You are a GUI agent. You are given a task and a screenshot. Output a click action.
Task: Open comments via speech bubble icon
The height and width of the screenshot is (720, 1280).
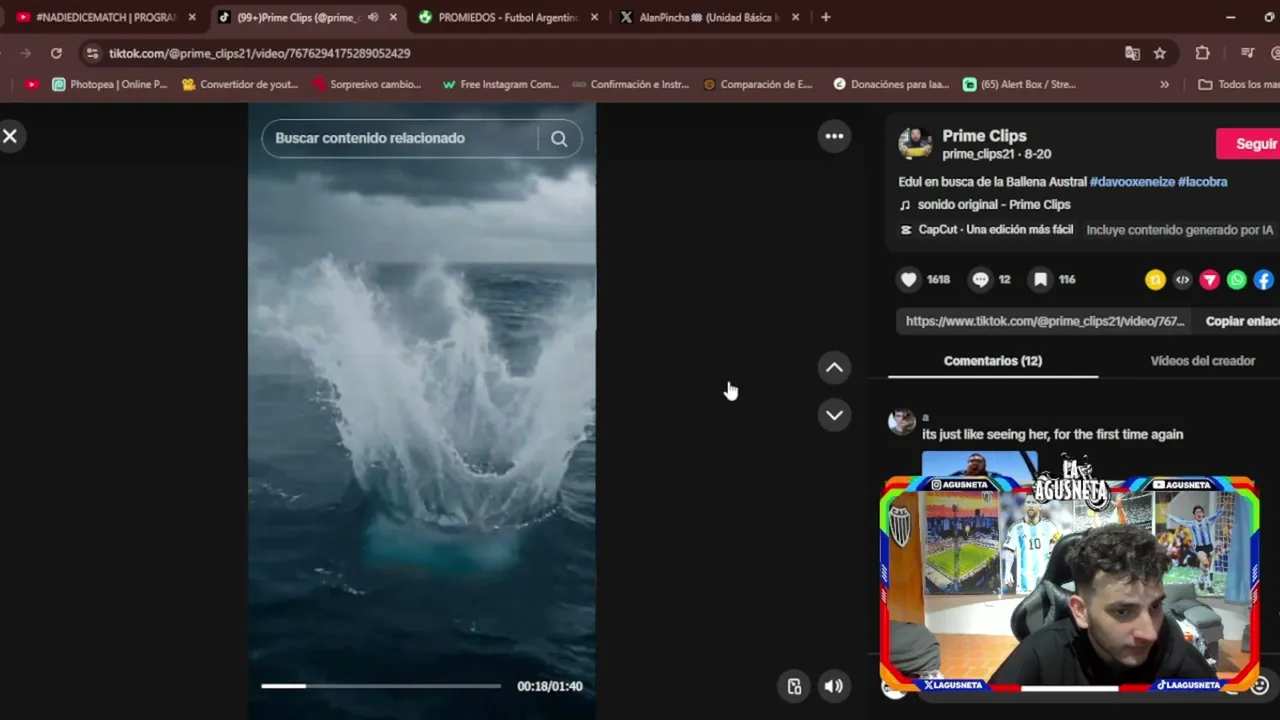pos(980,280)
